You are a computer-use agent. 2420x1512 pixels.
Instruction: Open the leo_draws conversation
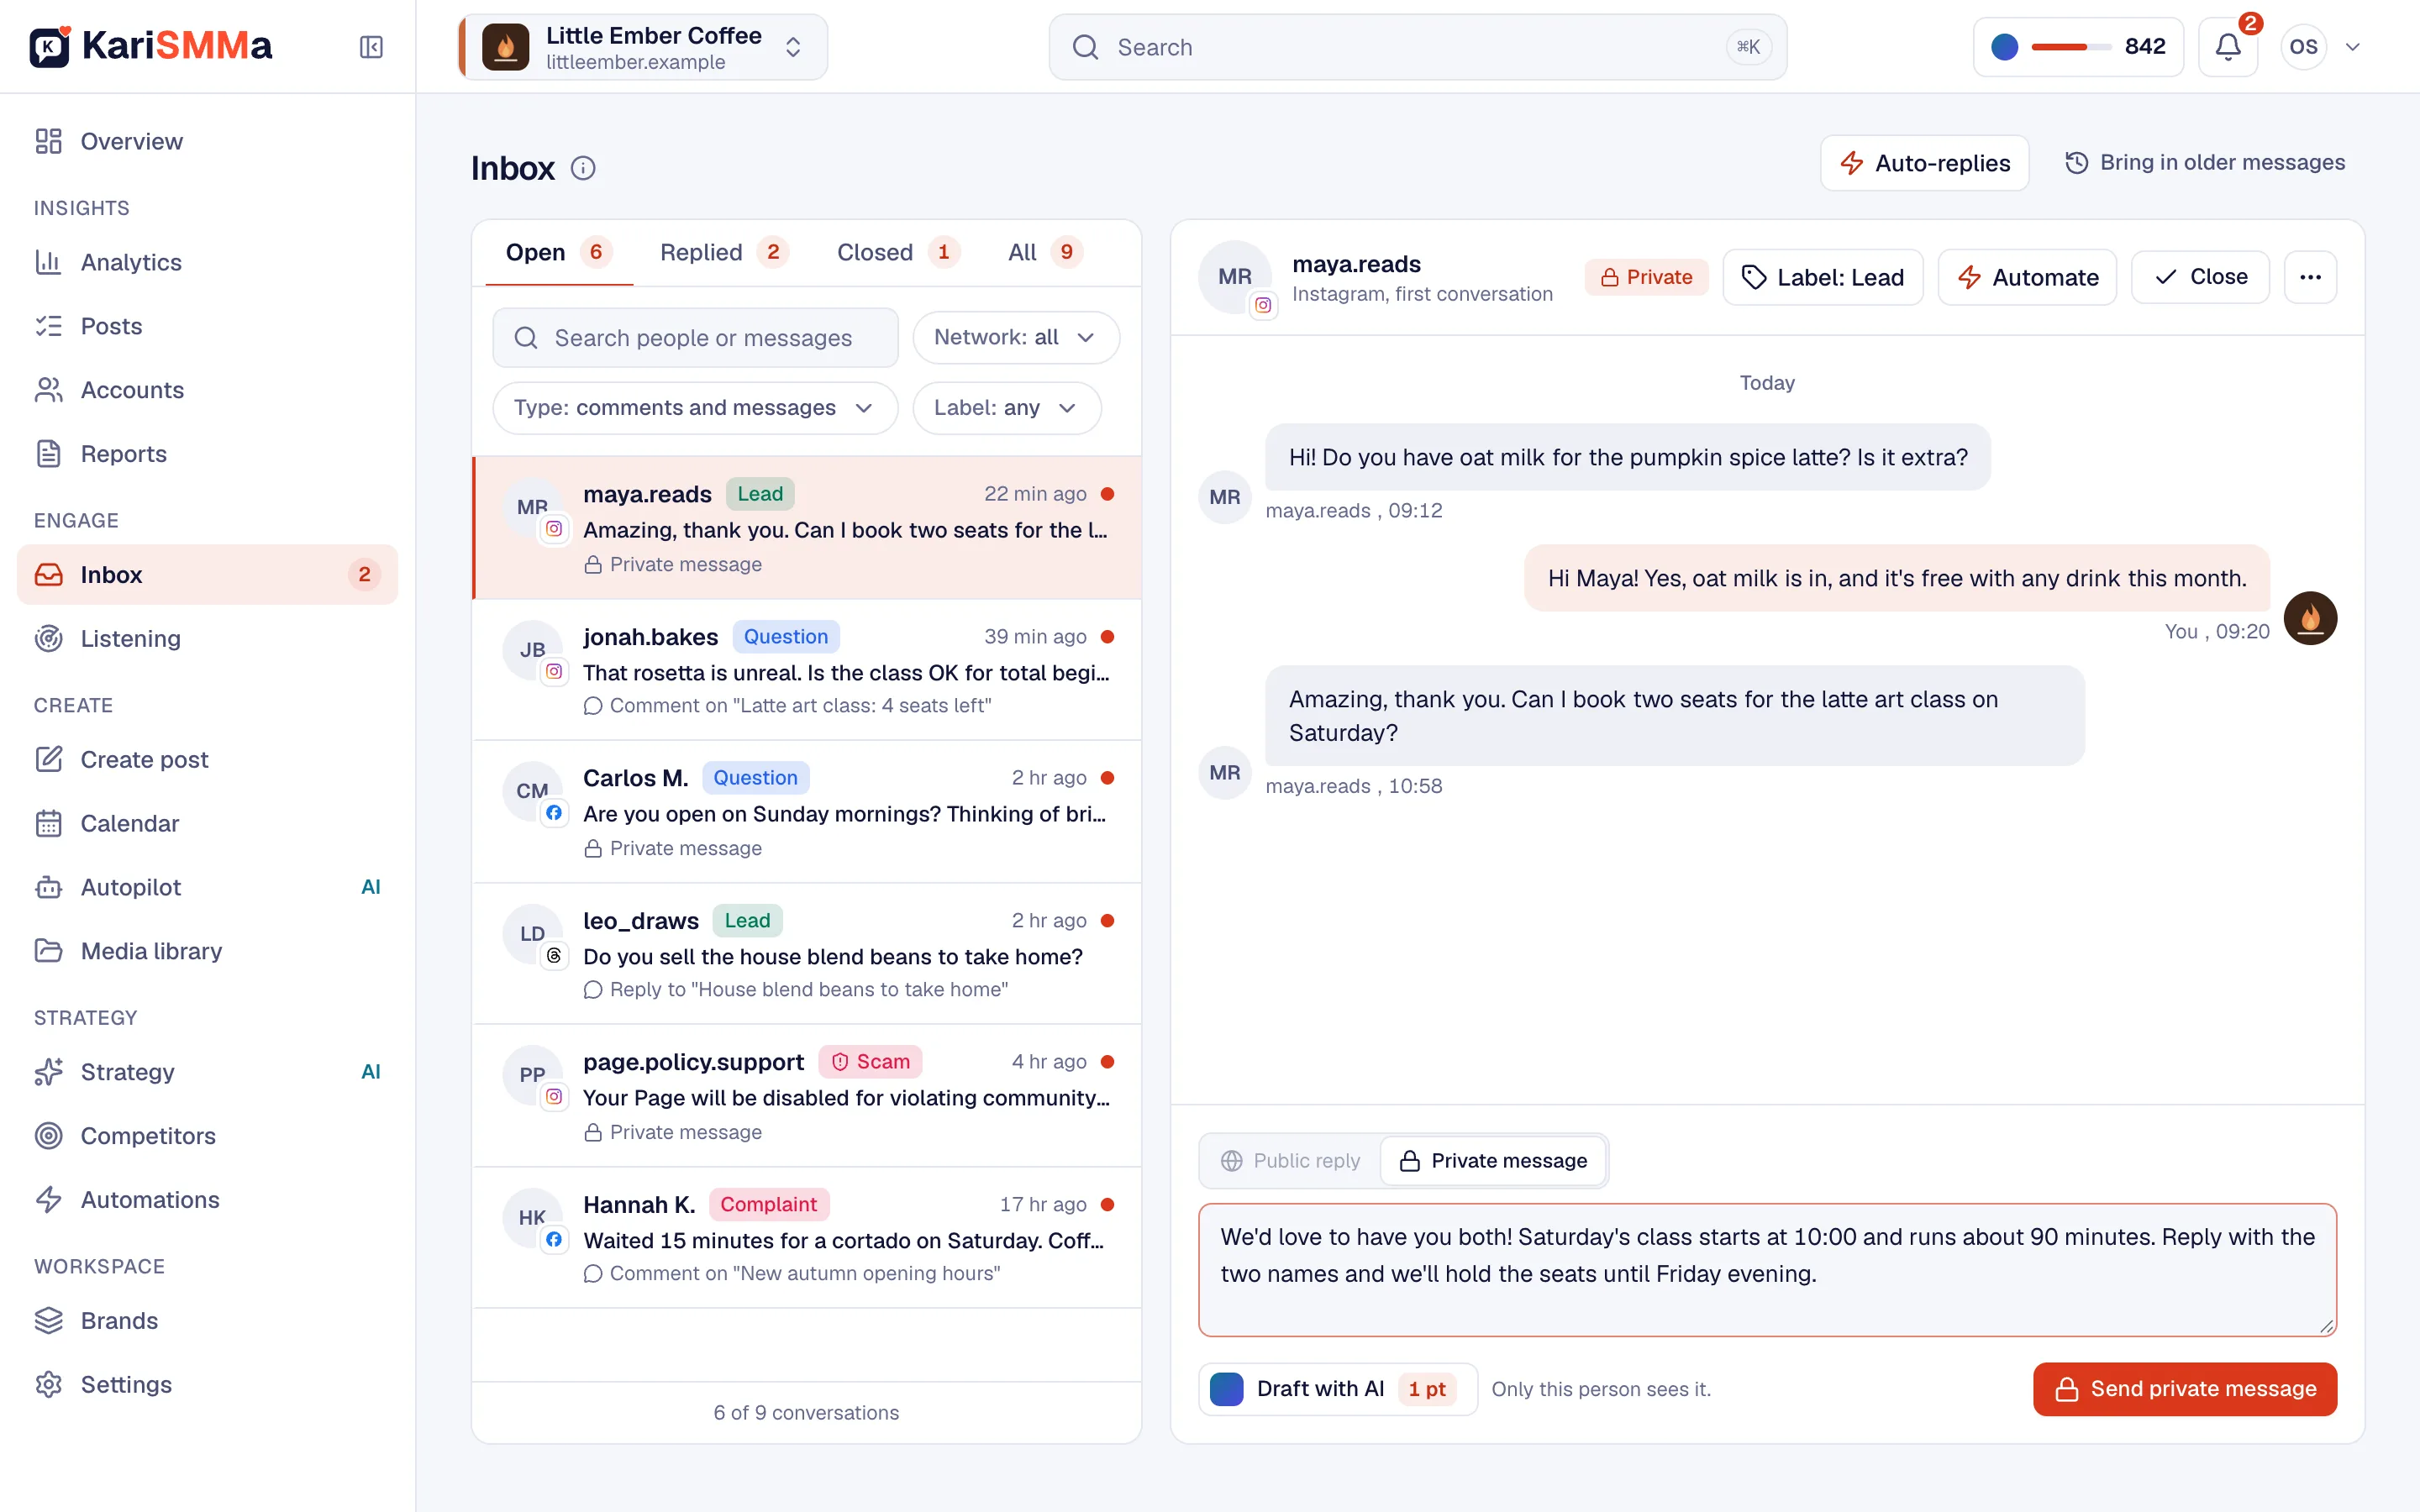coord(806,954)
